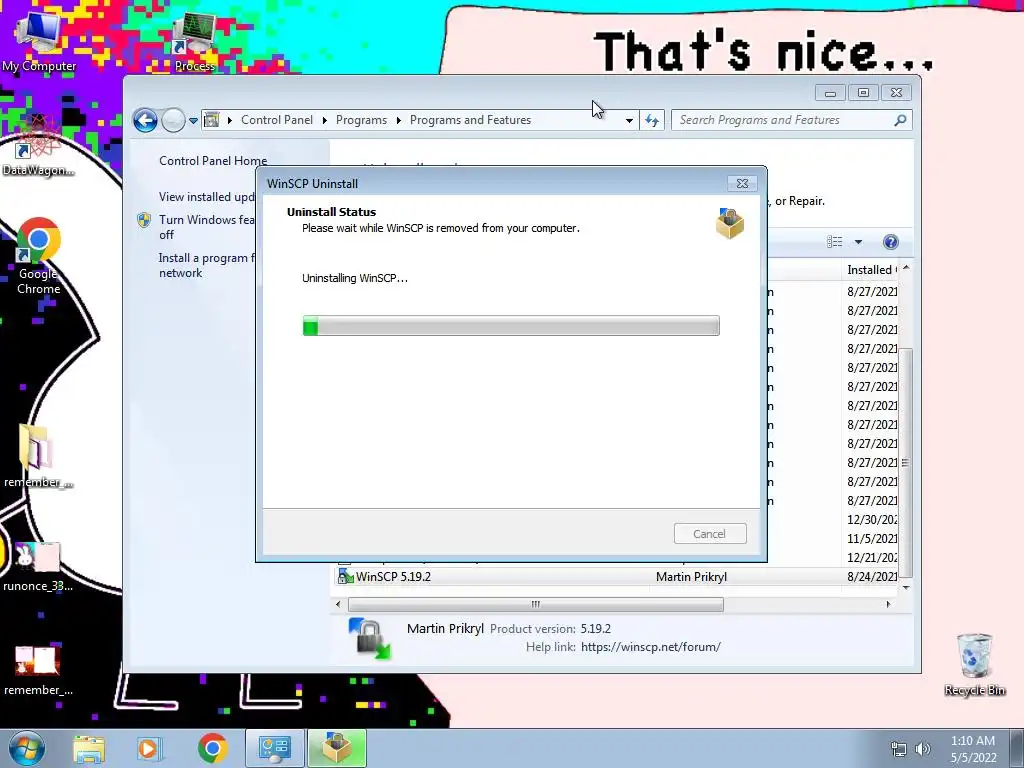Click the Product version 5.19.2 detail
This screenshot has width=1024, height=768.
point(551,629)
